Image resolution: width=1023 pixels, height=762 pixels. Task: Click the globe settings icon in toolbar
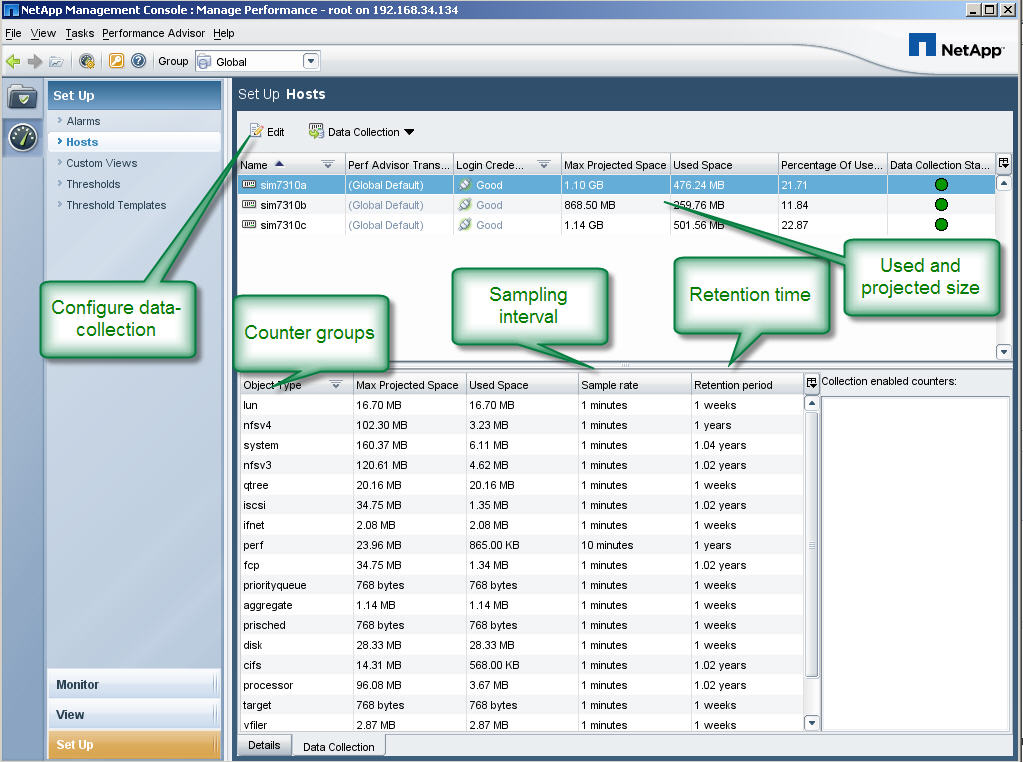[x=87, y=61]
